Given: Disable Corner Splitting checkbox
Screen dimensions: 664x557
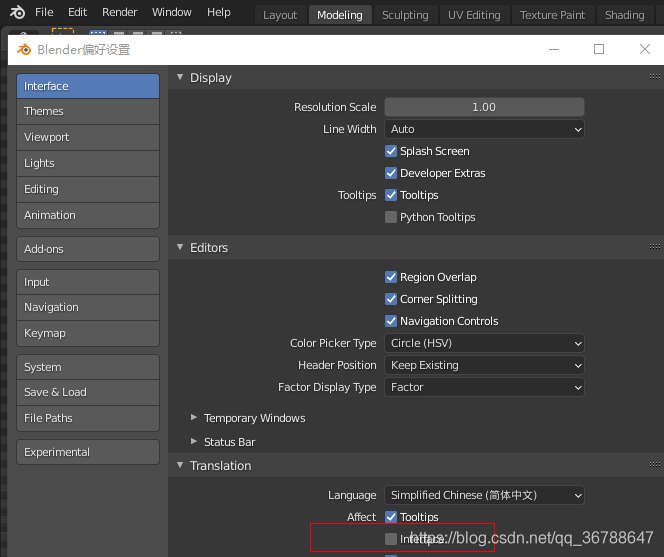Looking at the screenshot, I should click(x=391, y=299).
